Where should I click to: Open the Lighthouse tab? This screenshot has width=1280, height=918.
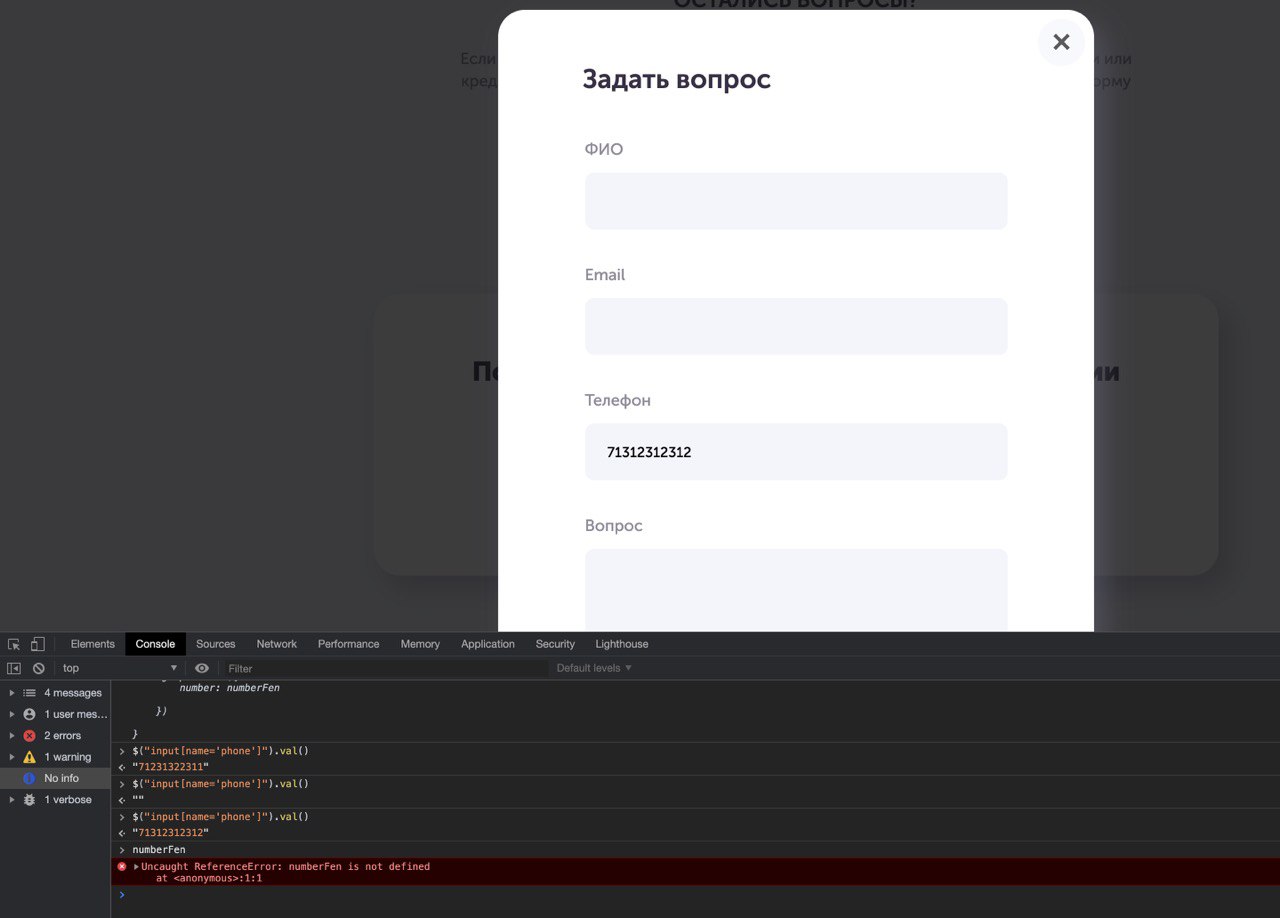622,644
